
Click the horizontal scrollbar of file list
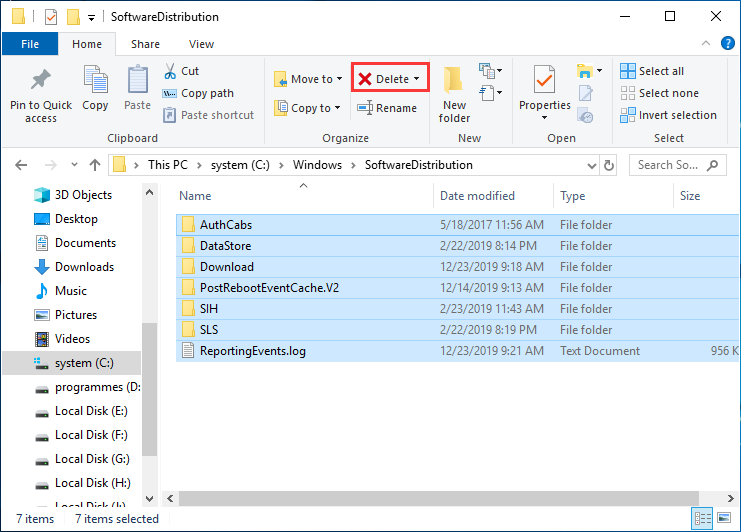[x=439, y=498]
